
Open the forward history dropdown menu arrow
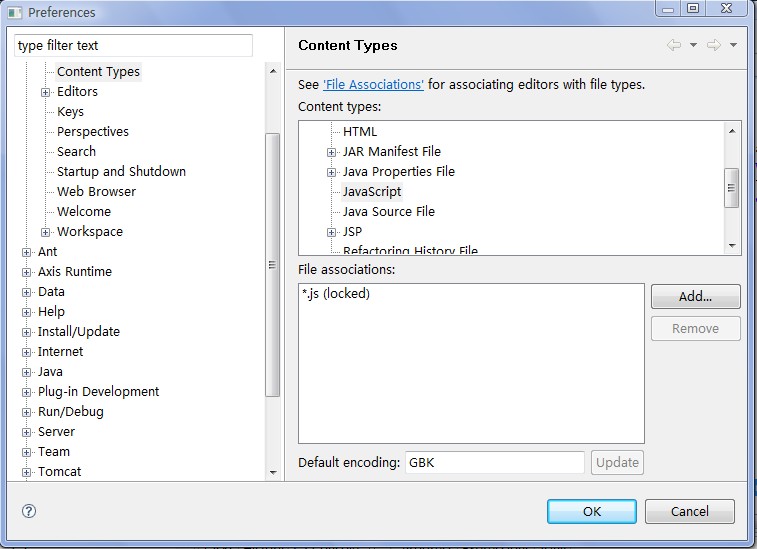click(x=733, y=45)
